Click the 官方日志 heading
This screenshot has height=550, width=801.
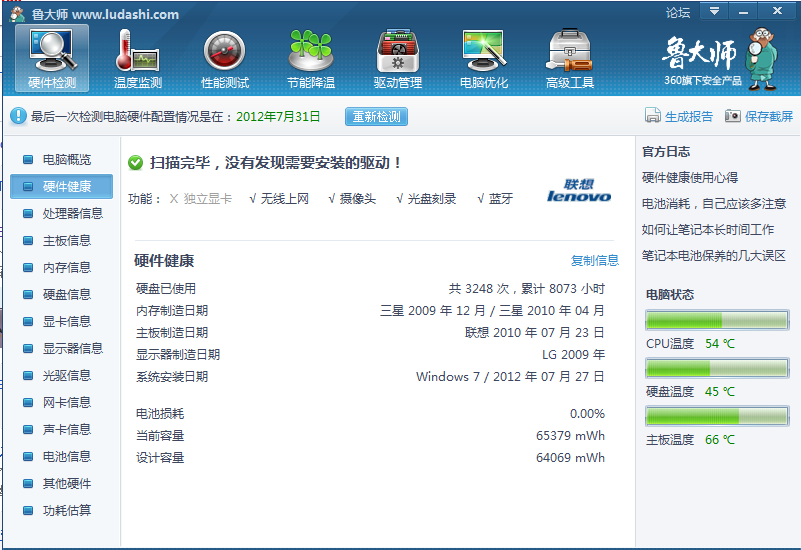(666, 152)
